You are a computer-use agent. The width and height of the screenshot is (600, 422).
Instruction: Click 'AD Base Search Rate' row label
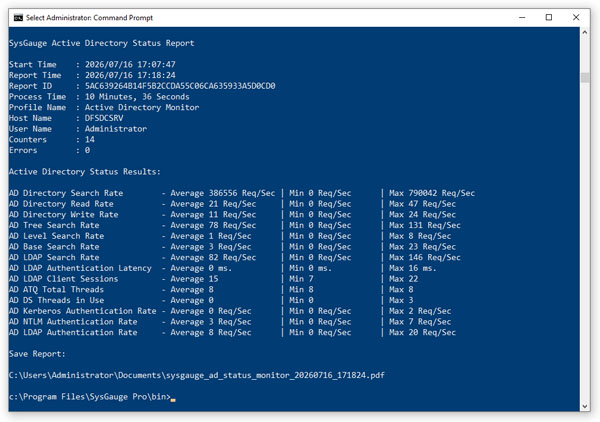point(54,247)
